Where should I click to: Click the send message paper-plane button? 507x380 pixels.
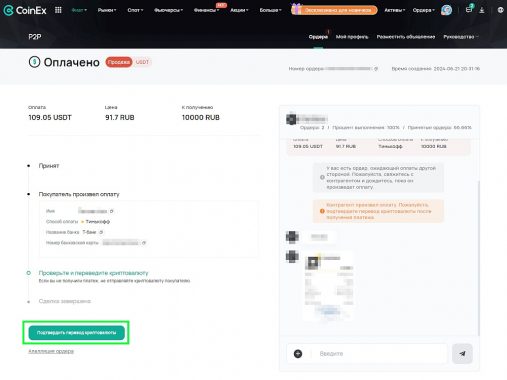(462, 353)
